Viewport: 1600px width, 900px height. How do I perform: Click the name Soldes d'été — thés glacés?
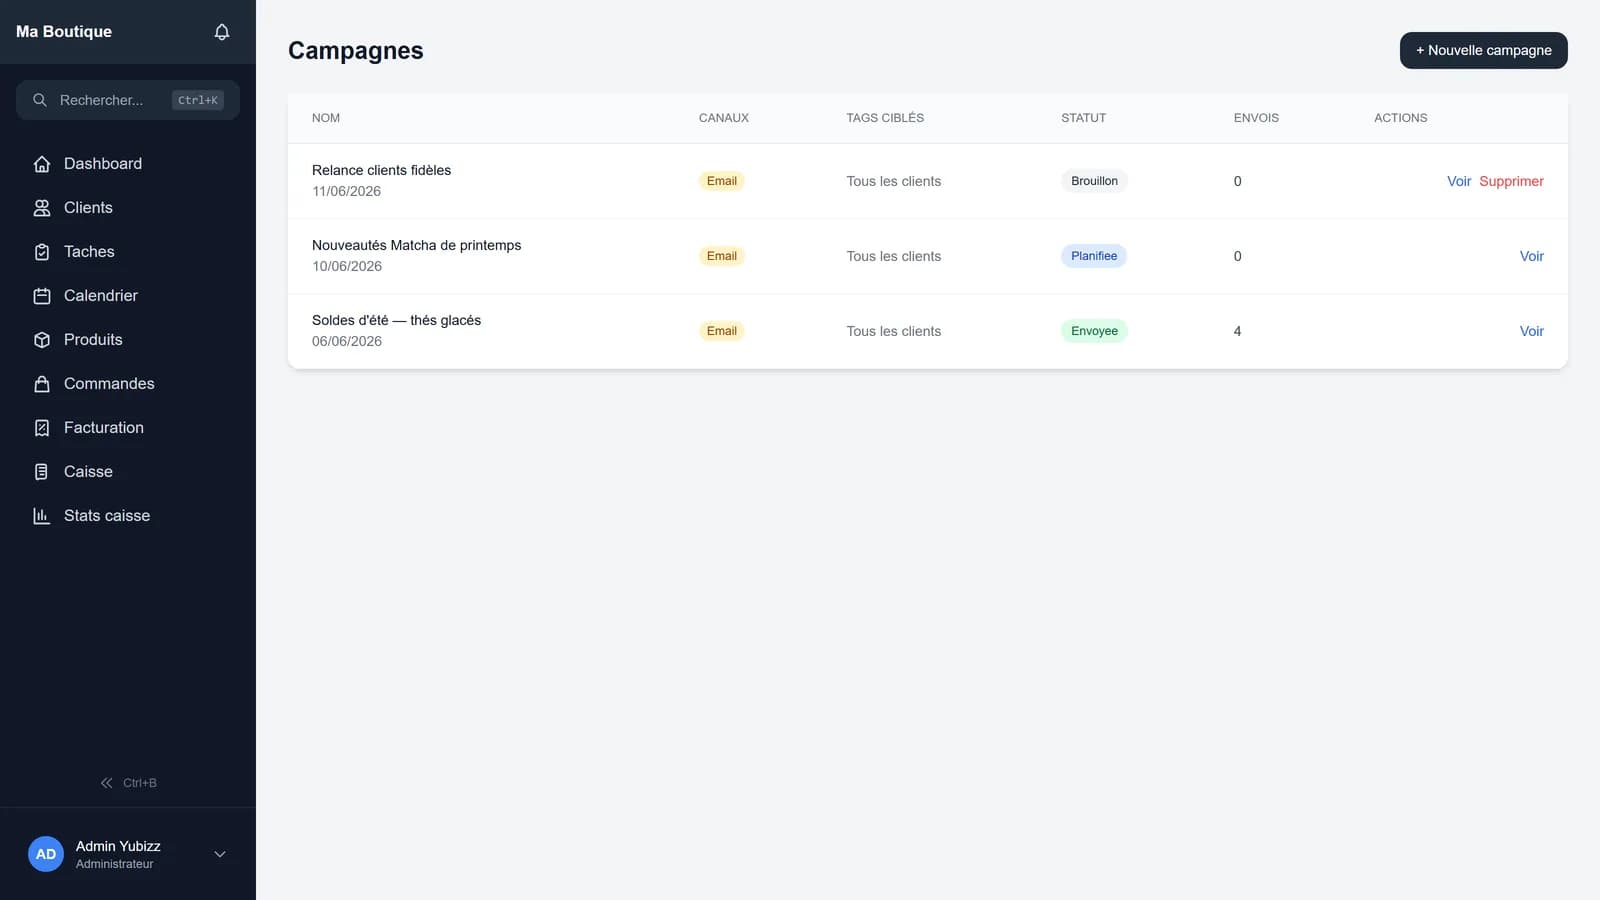[396, 320]
